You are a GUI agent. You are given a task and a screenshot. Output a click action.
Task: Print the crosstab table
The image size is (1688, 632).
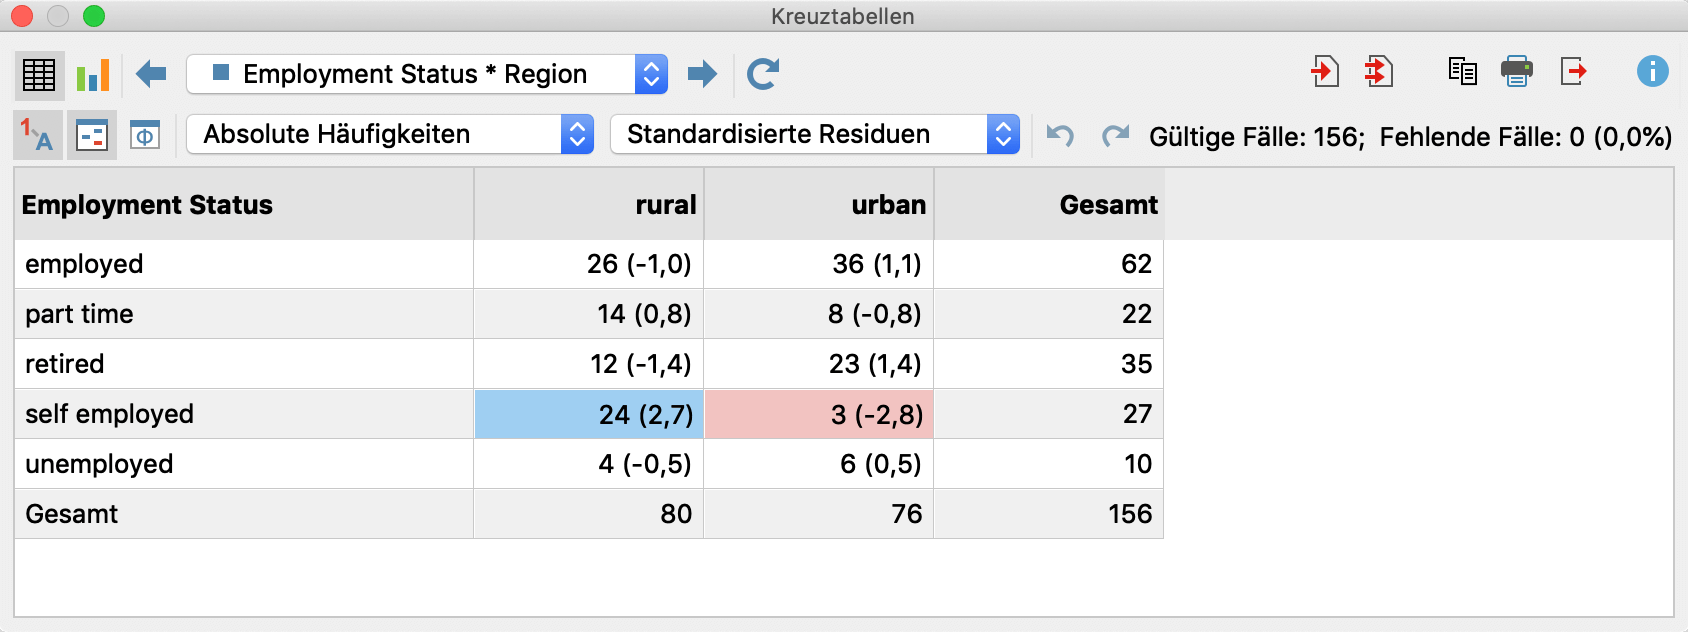[1517, 71]
